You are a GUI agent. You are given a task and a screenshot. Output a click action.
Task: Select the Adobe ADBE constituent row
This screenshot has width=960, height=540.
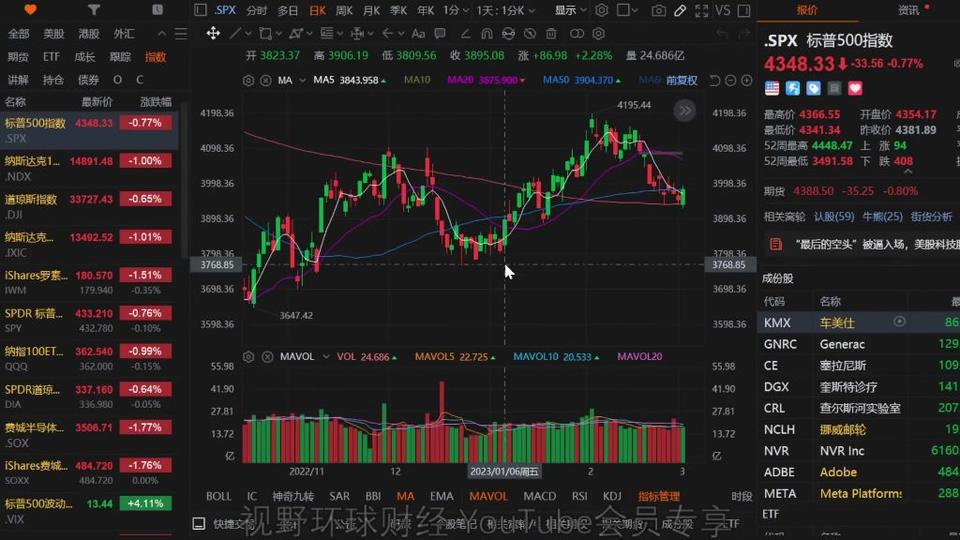[x=858, y=472]
